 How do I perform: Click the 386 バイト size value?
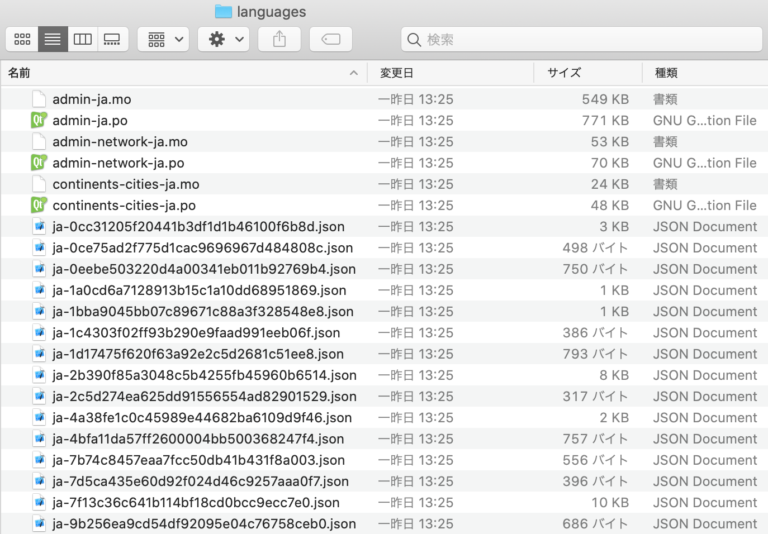595,333
